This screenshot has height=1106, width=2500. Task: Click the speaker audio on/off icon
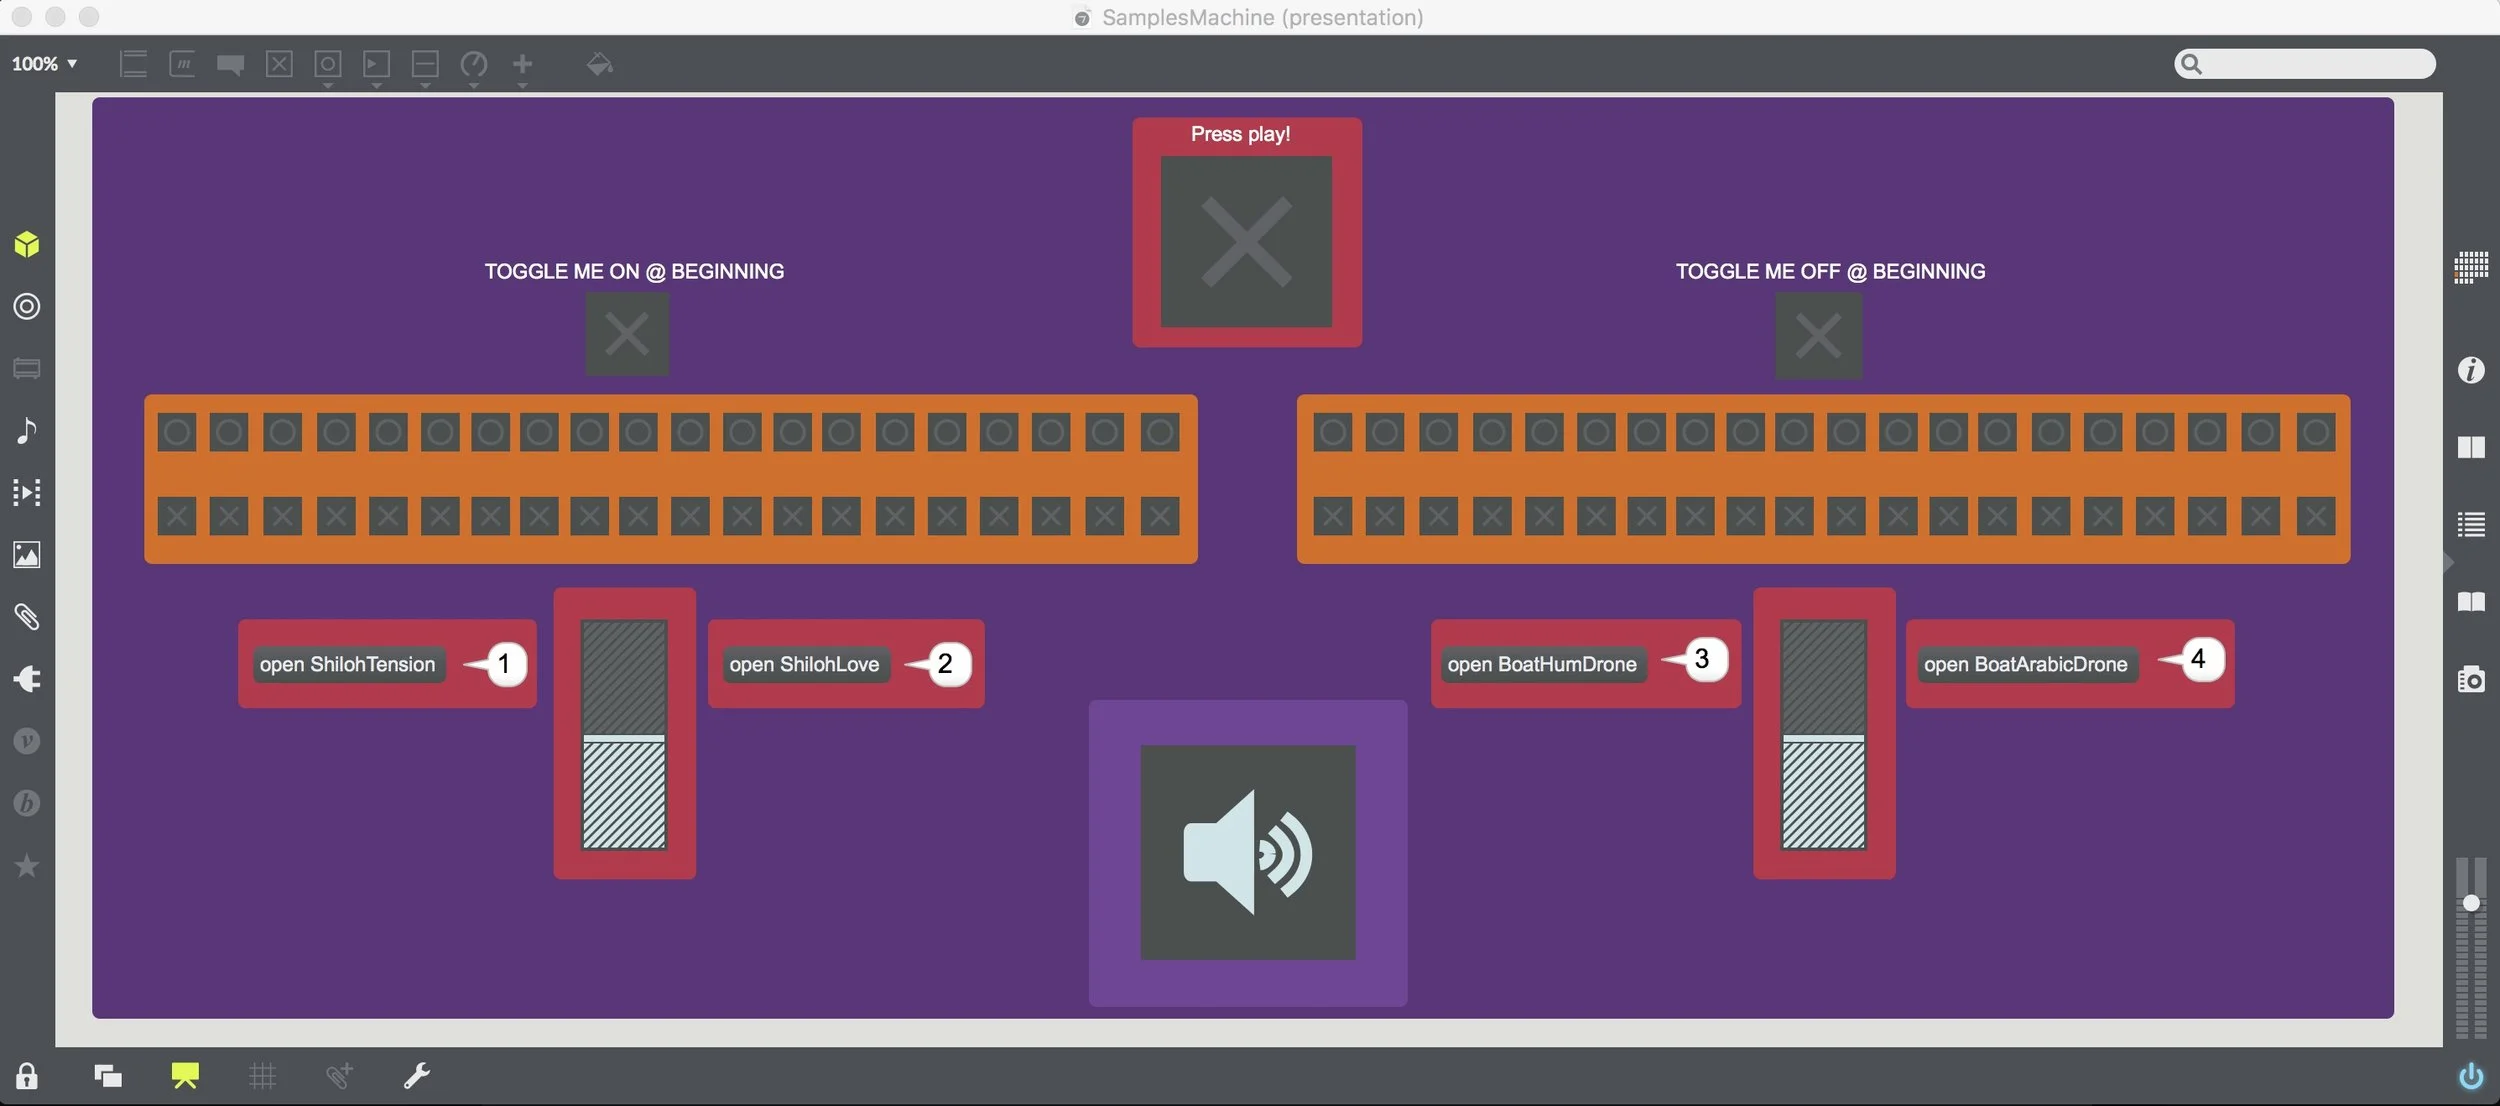pos(1247,852)
